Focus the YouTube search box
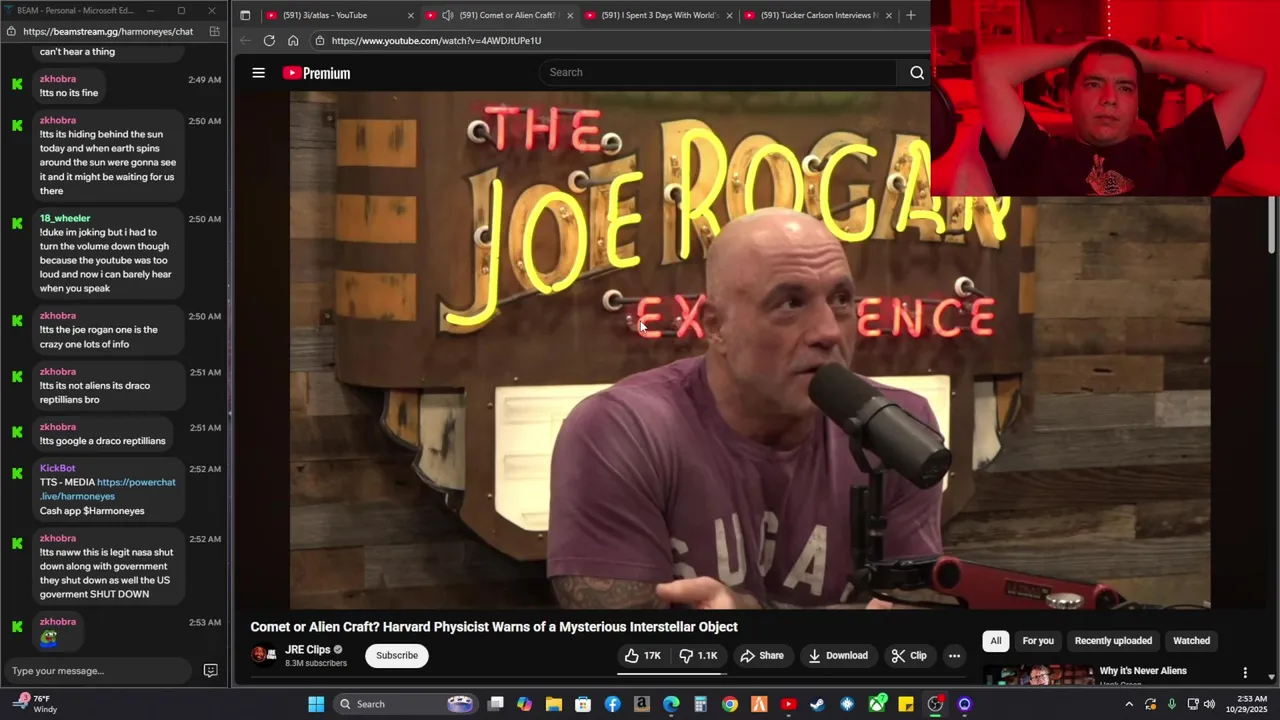This screenshot has height=720, width=1280. pyautogui.click(x=720, y=72)
